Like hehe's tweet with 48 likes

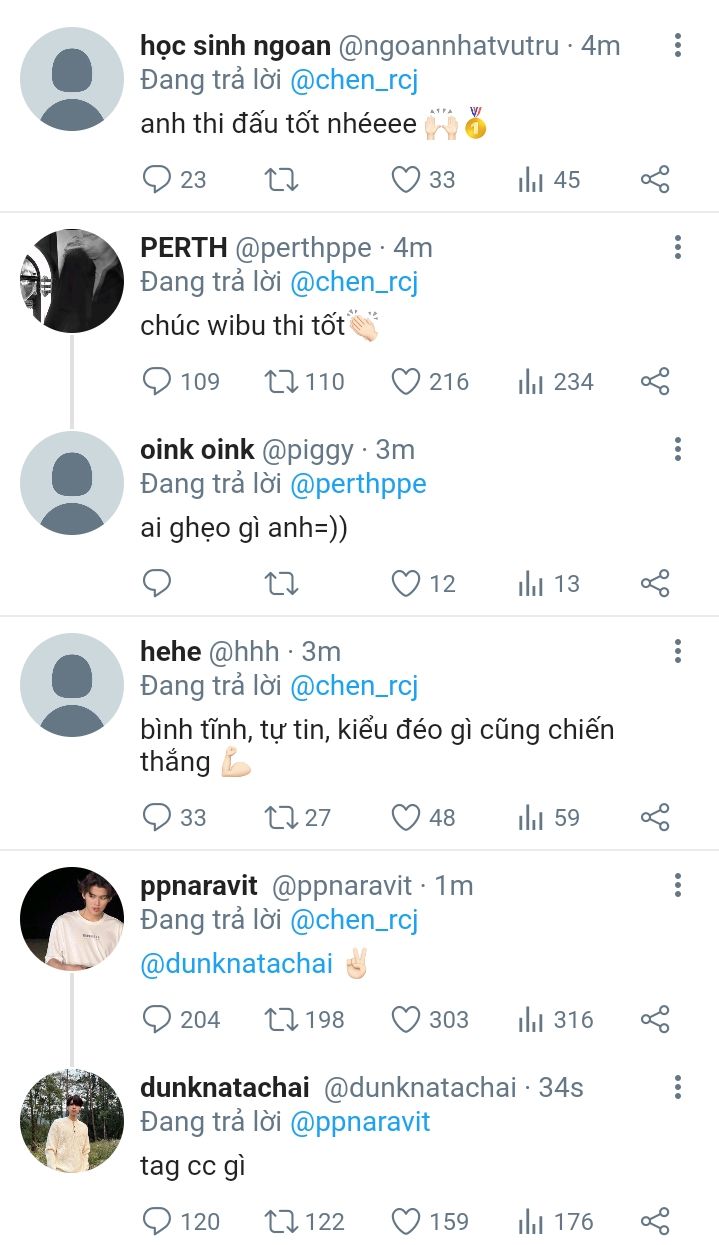[x=405, y=818]
